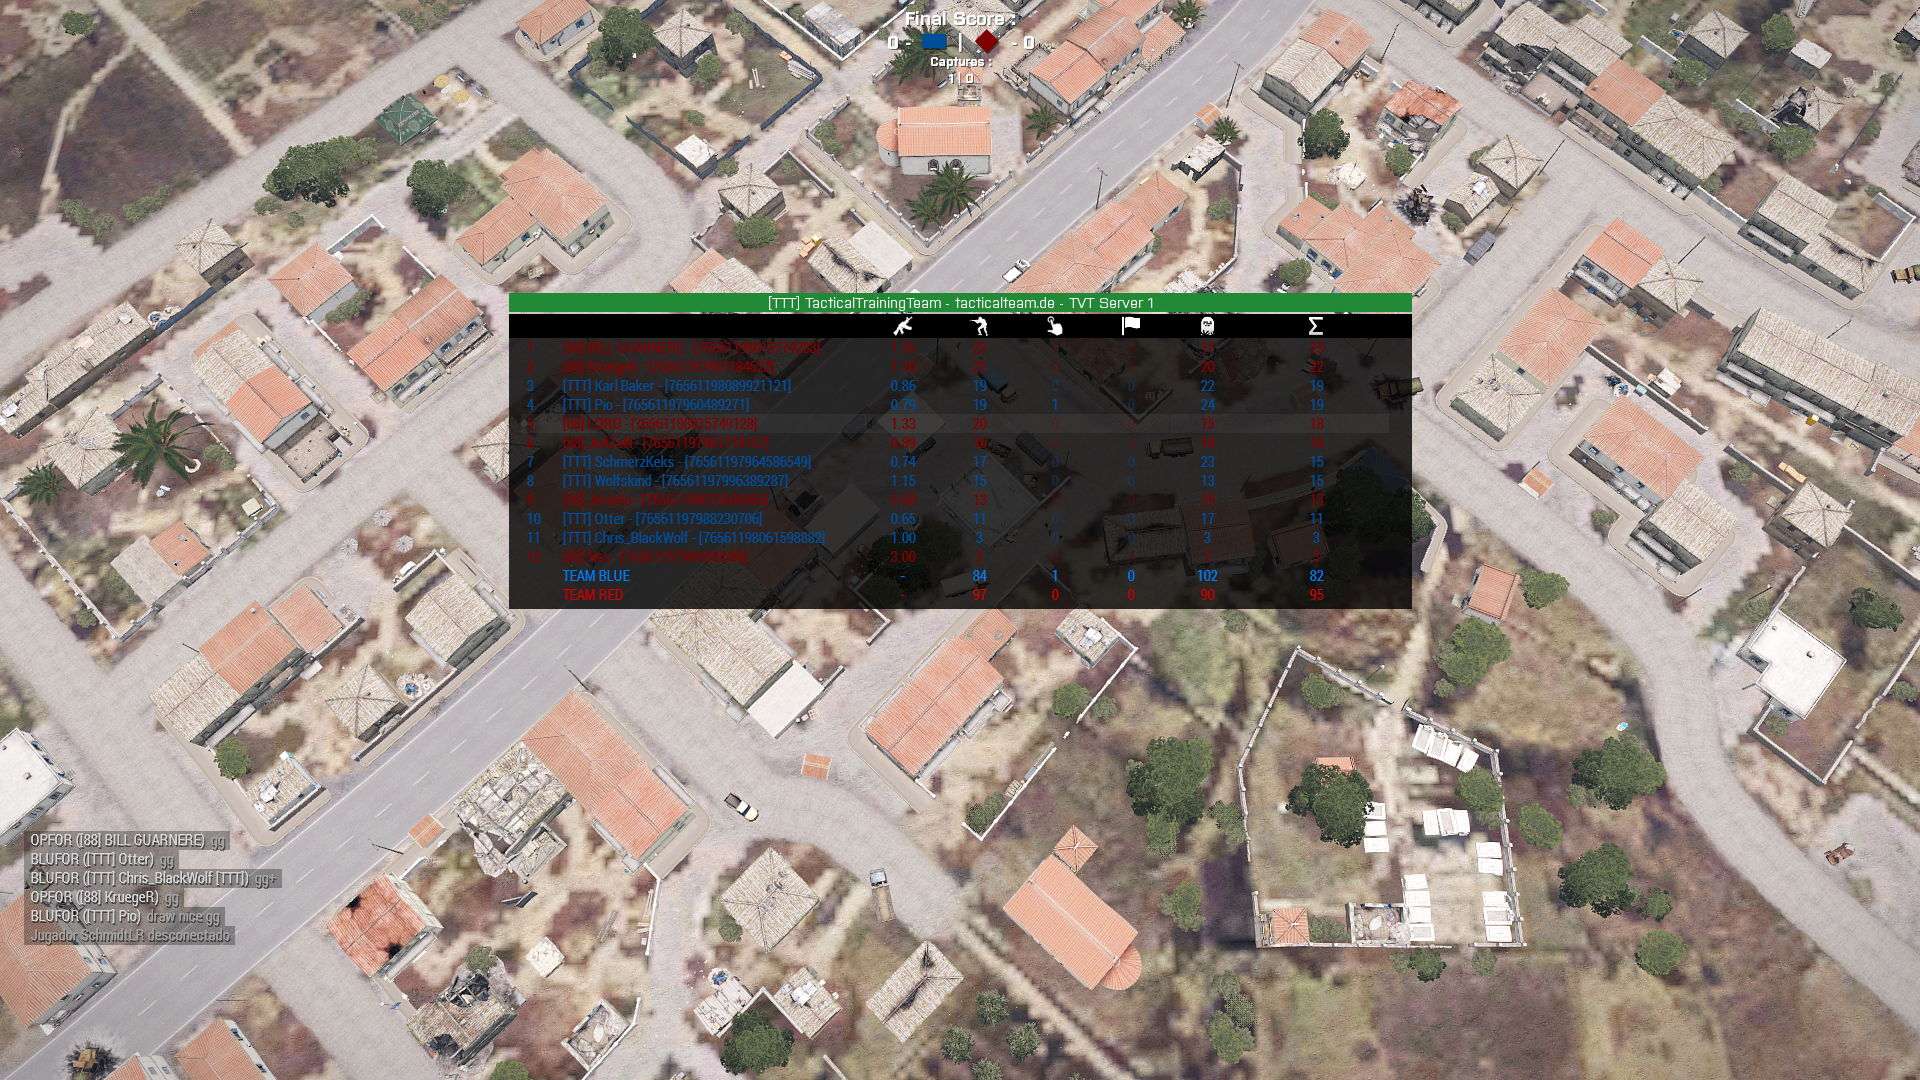Click the blue team flag in Final Score

click(934, 42)
